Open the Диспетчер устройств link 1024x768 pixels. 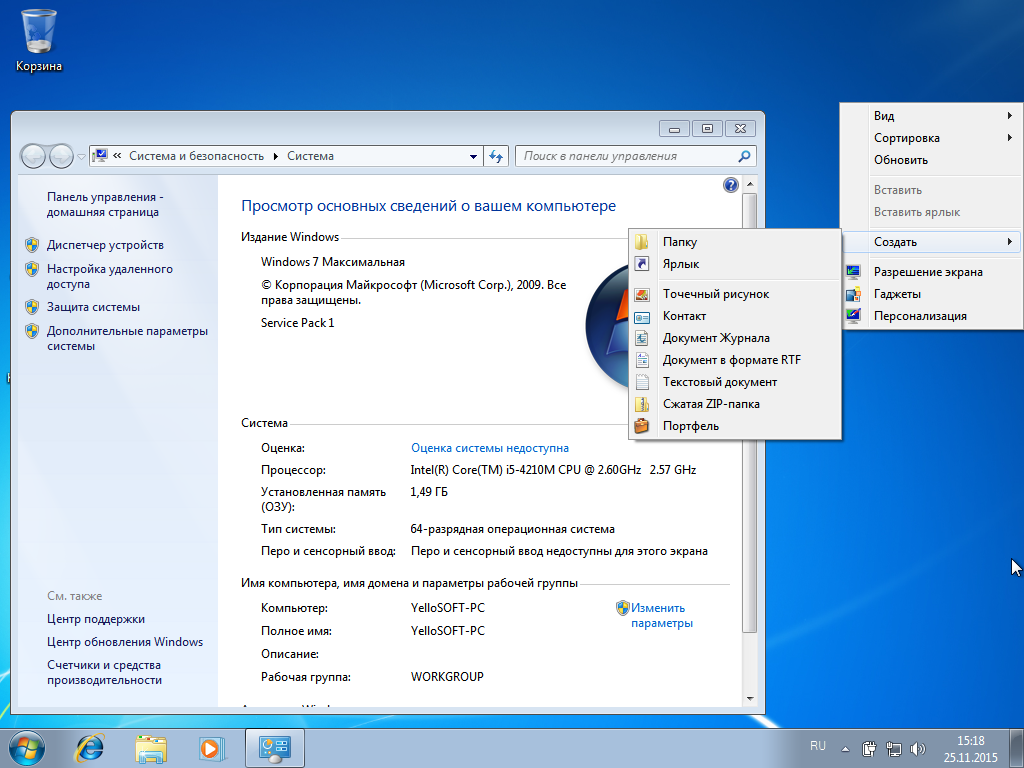pyautogui.click(x=105, y=245)
